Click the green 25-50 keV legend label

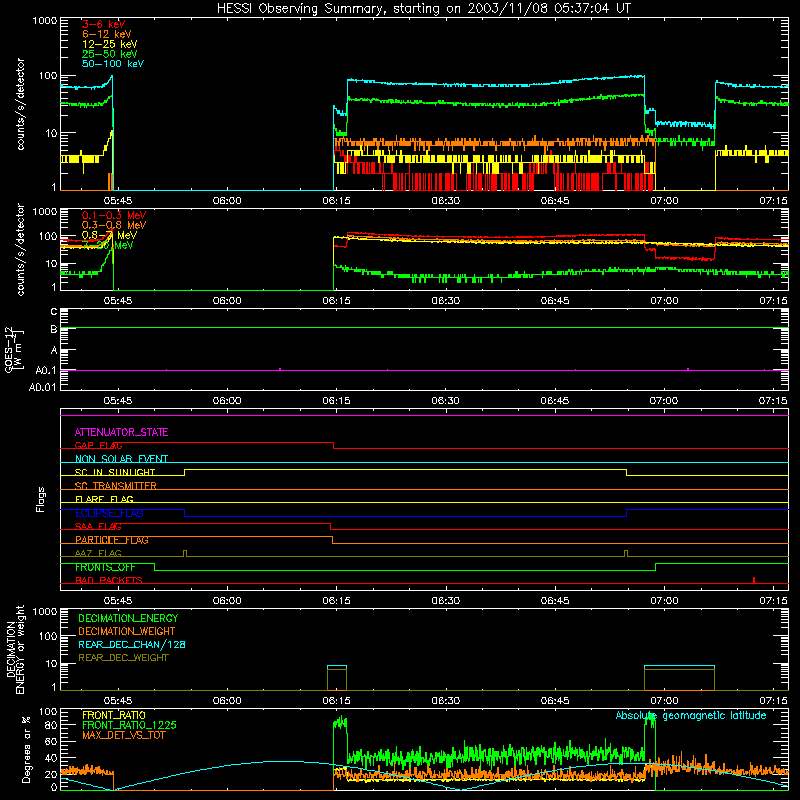coord(110,54)
